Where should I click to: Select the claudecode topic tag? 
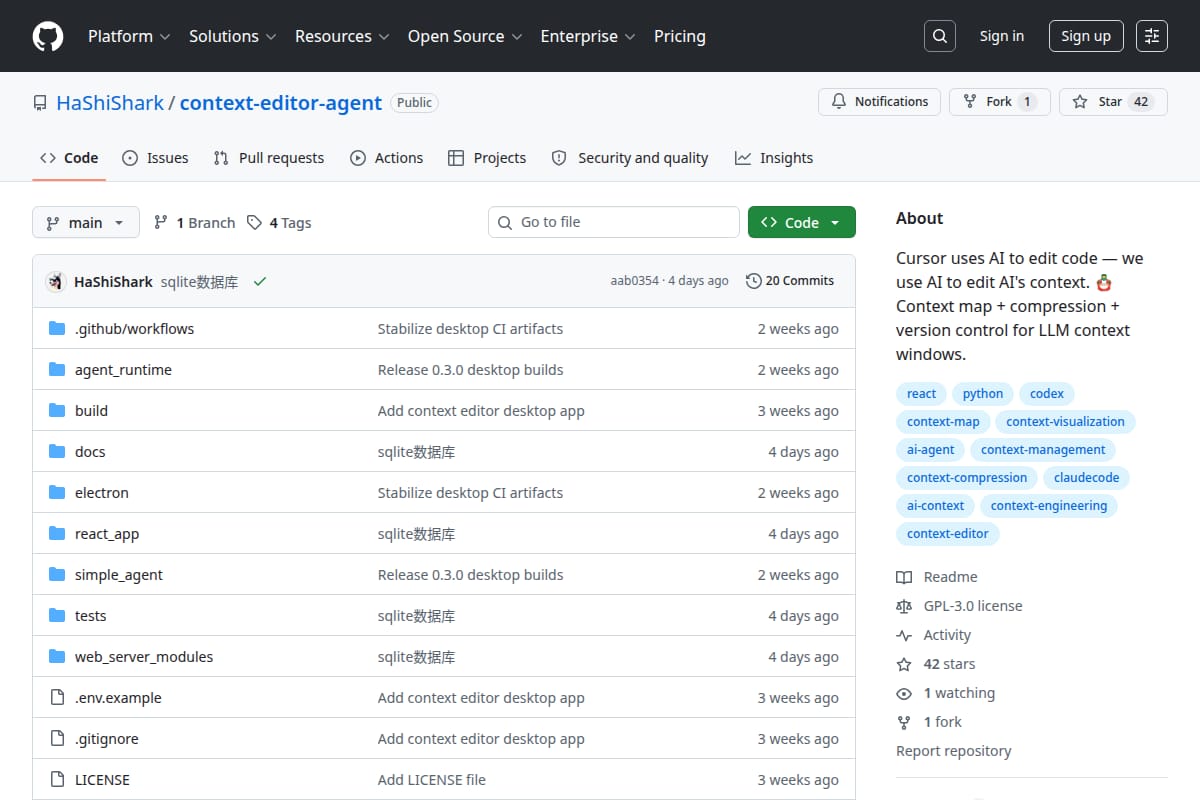[1086, 478]
